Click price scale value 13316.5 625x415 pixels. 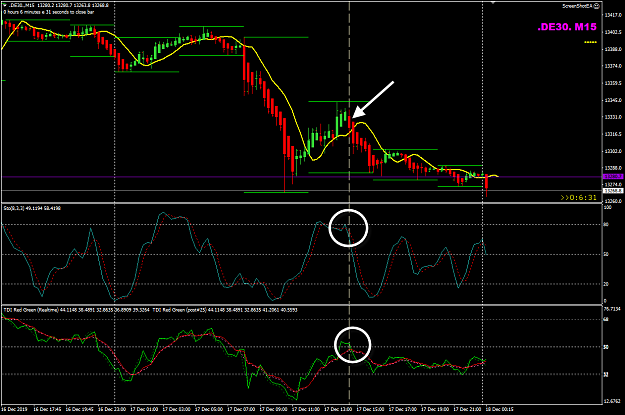613,134
